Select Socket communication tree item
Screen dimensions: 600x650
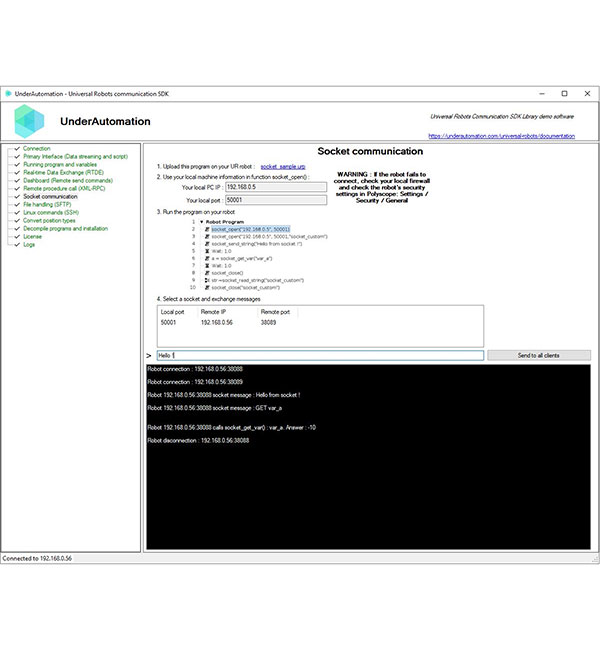[x=50, y=196]
